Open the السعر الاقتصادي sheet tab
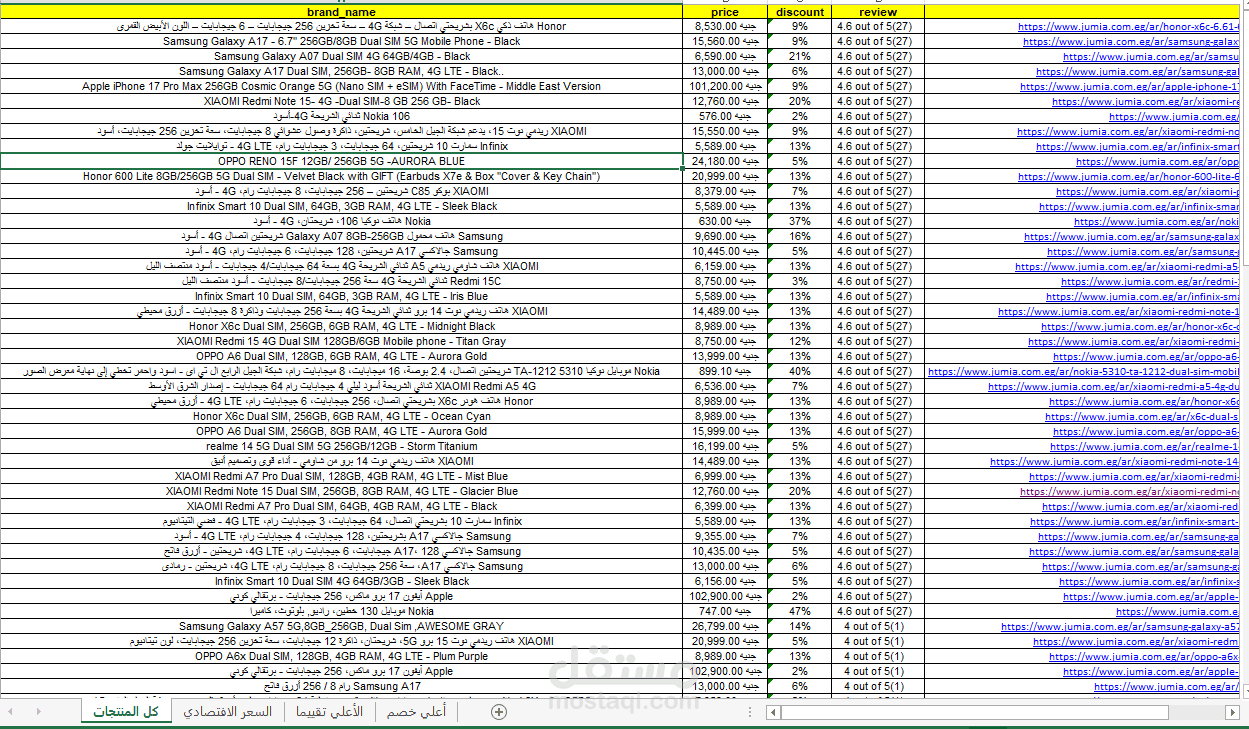This screenshot has width=1249, height=729. [x=227, y=712]
